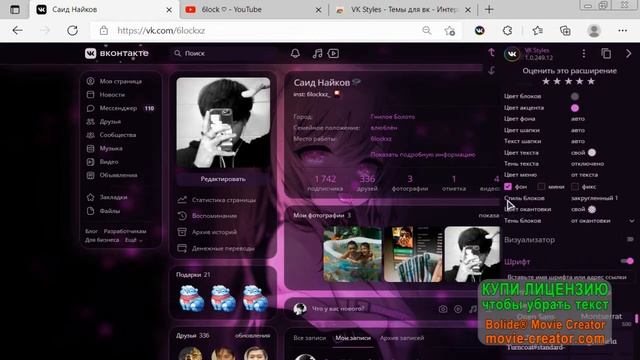Open browser favorites star-list icon
Image resolution: width=640 pixels, height=360 pixels.
coord(537,31)
